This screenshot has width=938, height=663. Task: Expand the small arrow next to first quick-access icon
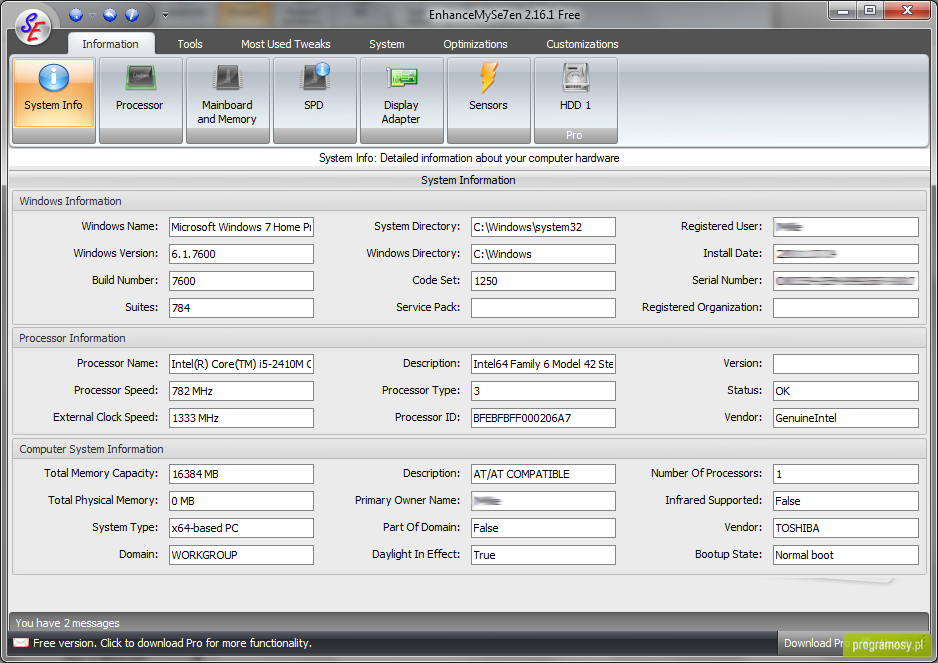point(92,15)
